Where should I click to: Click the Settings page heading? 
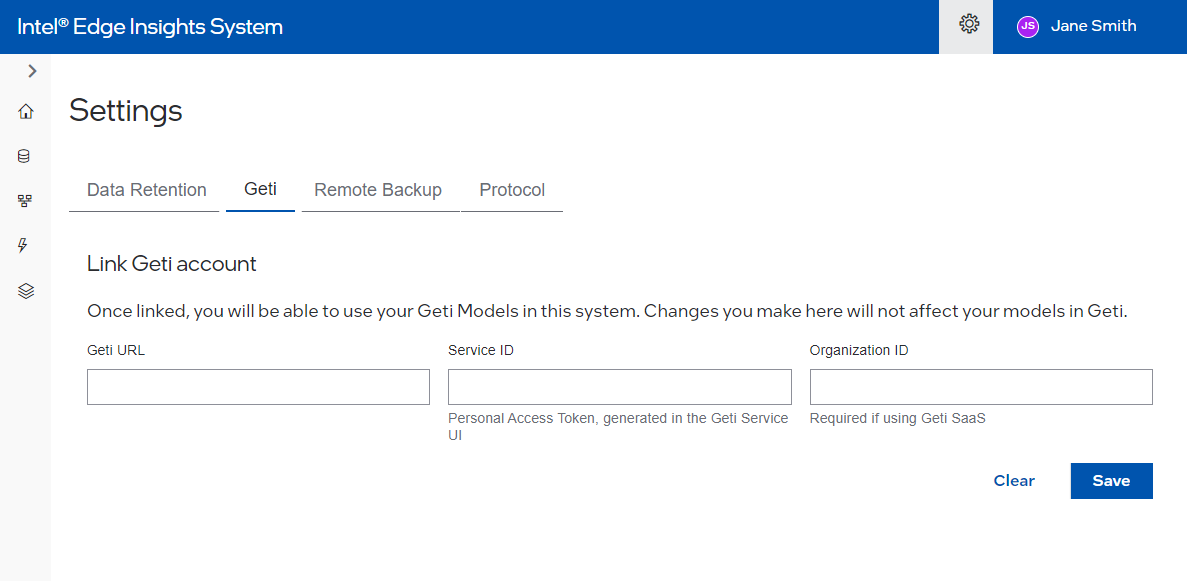point(126,111)
